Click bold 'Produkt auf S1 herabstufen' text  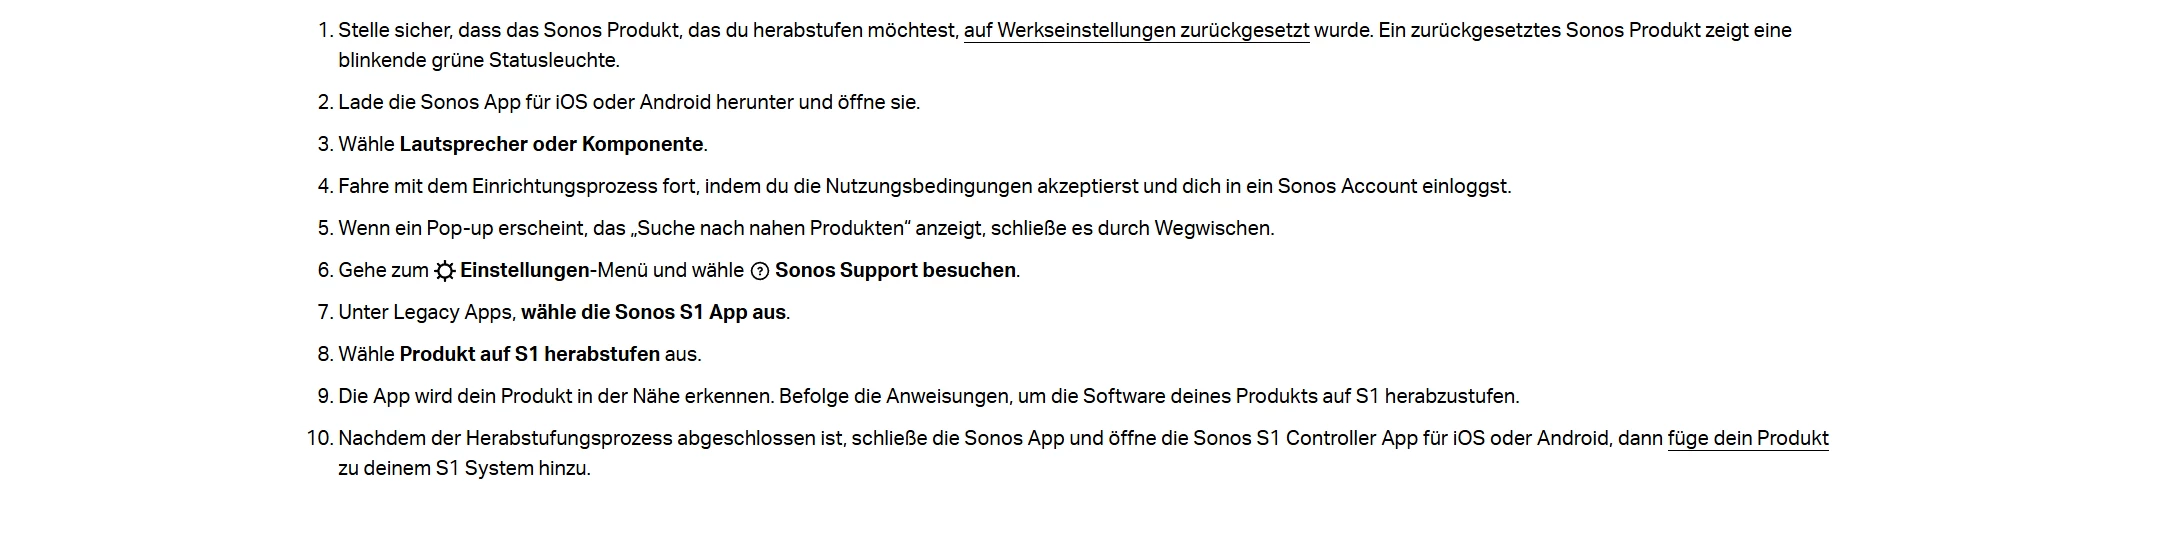pyautogui.click(x=530, y=354)
